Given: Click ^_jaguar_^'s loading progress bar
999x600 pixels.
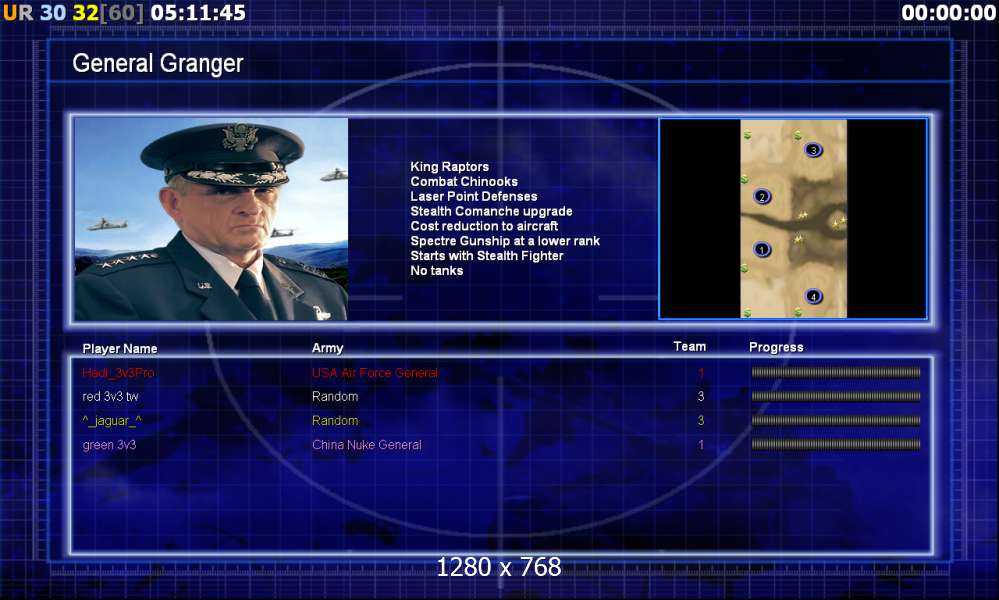Looking at the screenshot, I should tap(836, 420).
